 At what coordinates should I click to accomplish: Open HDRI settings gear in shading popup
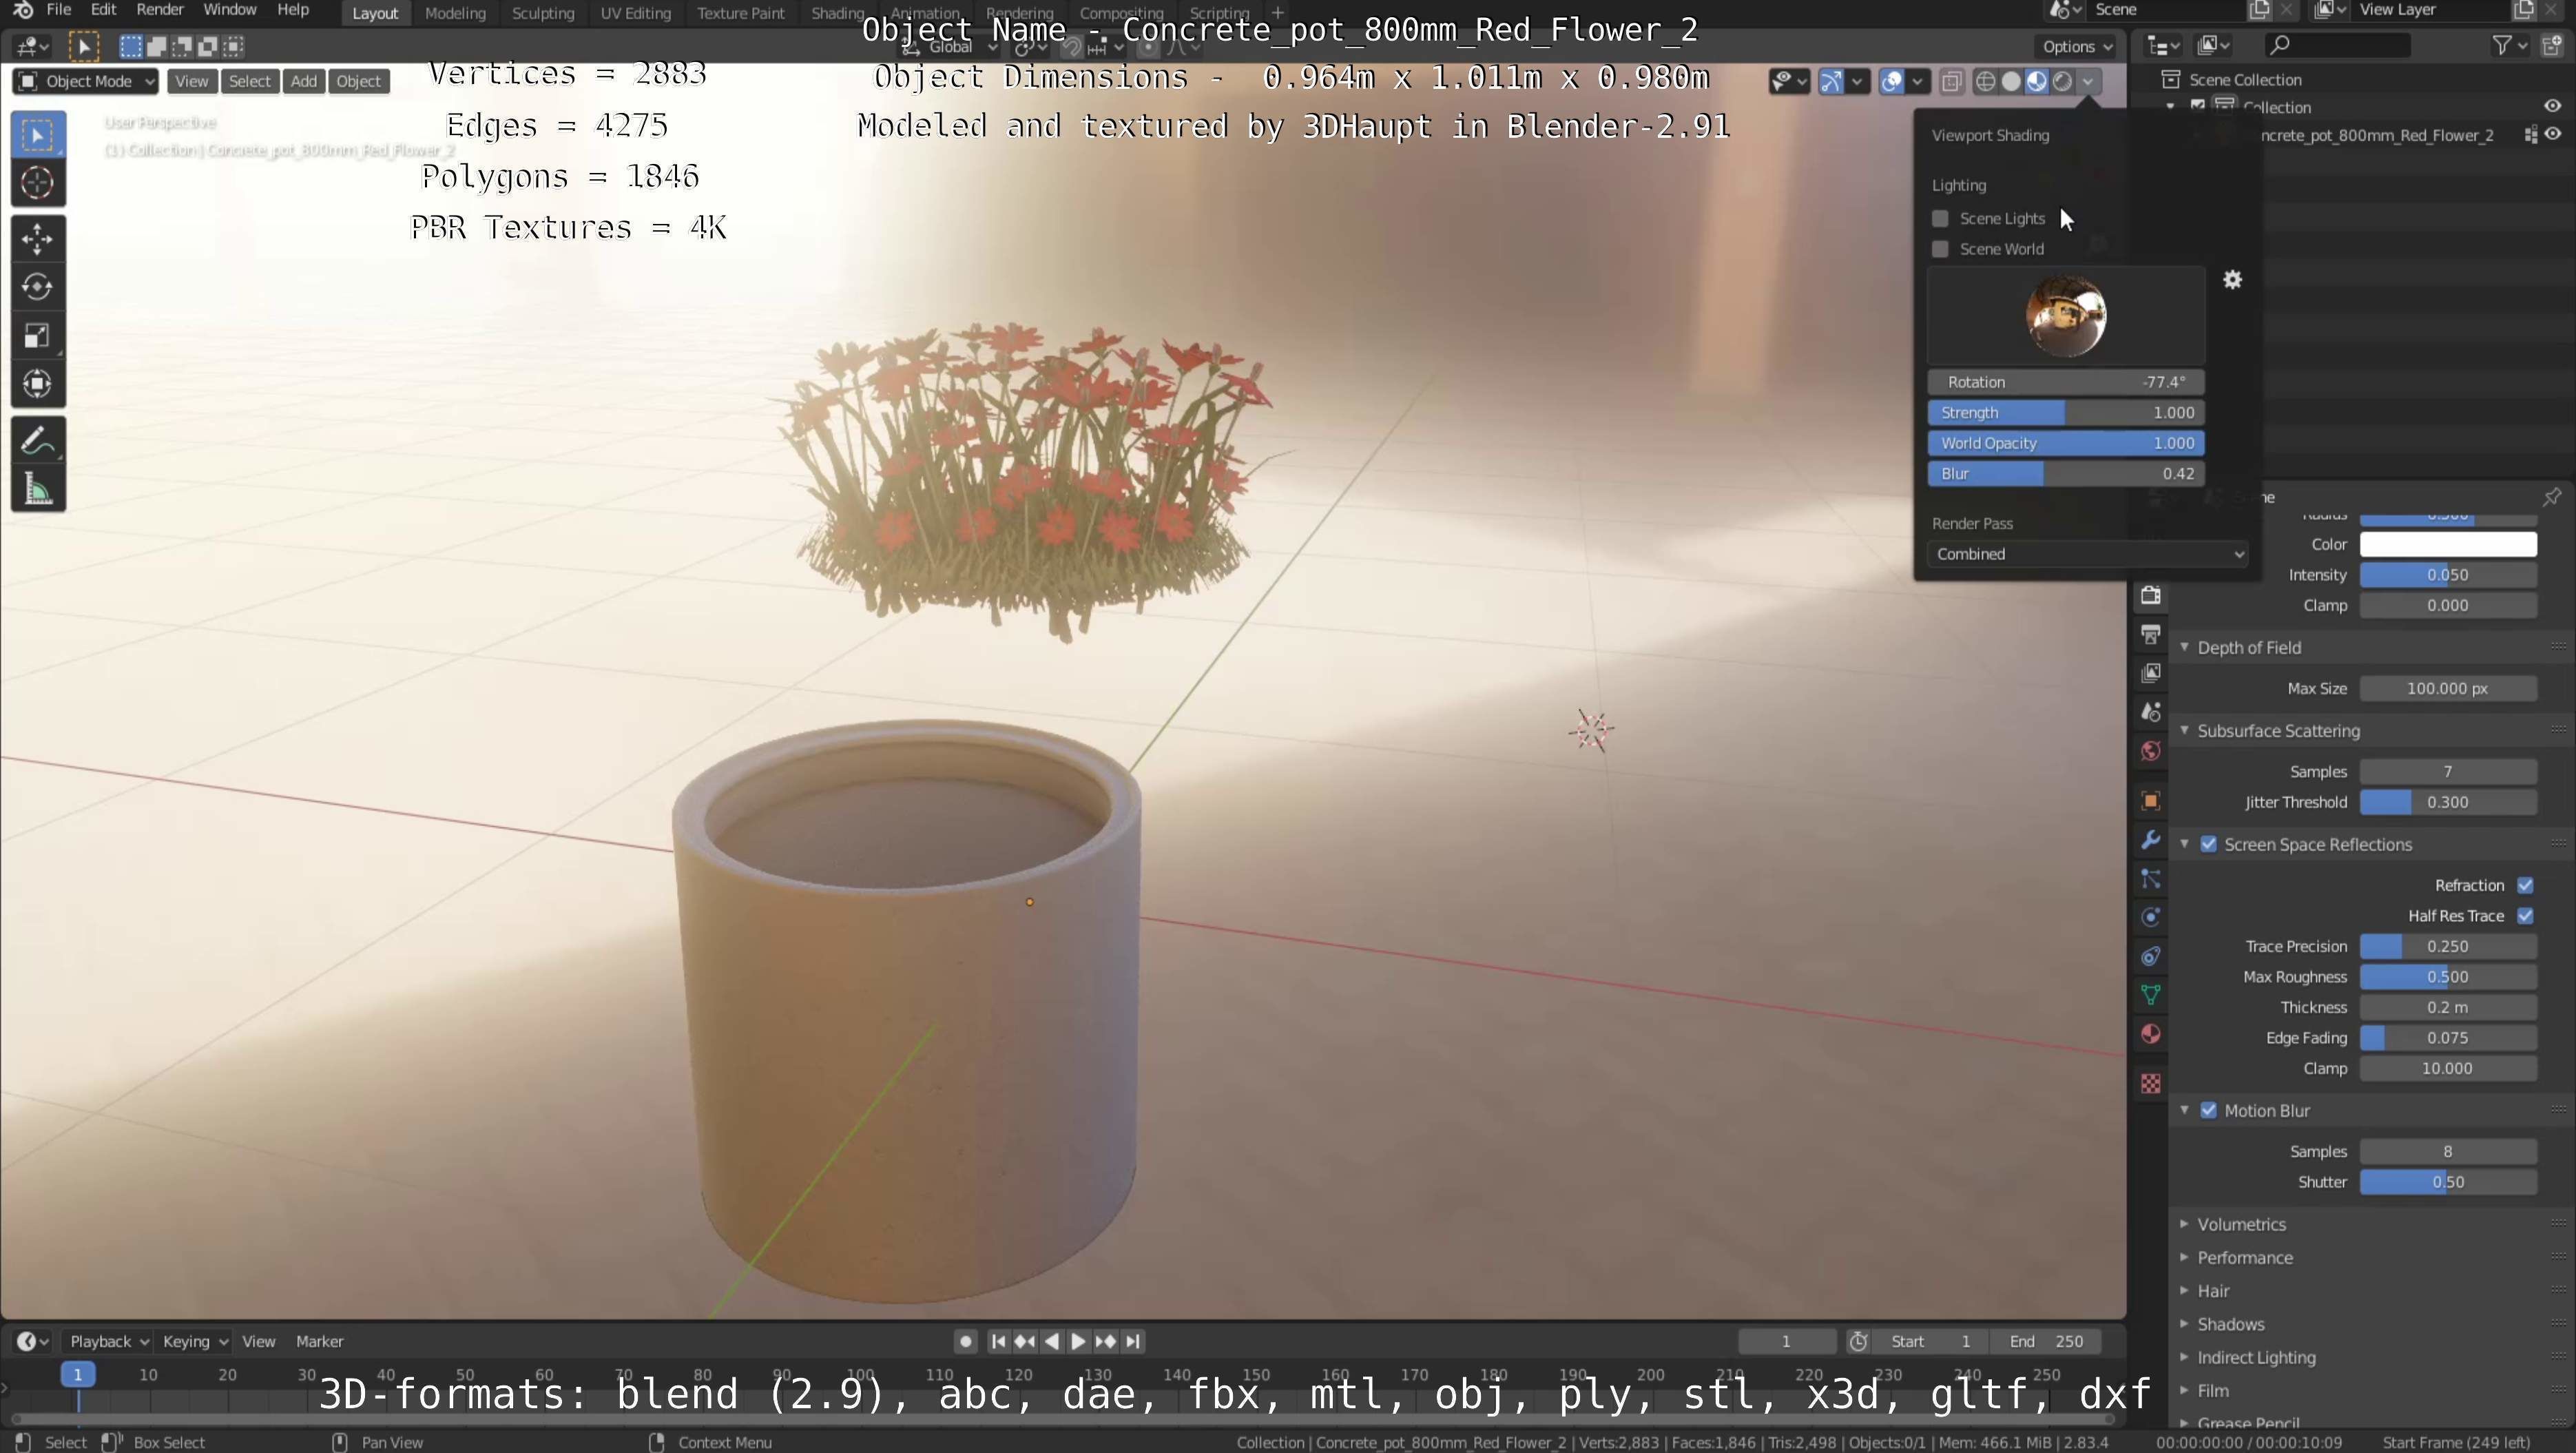point(2232,280)
